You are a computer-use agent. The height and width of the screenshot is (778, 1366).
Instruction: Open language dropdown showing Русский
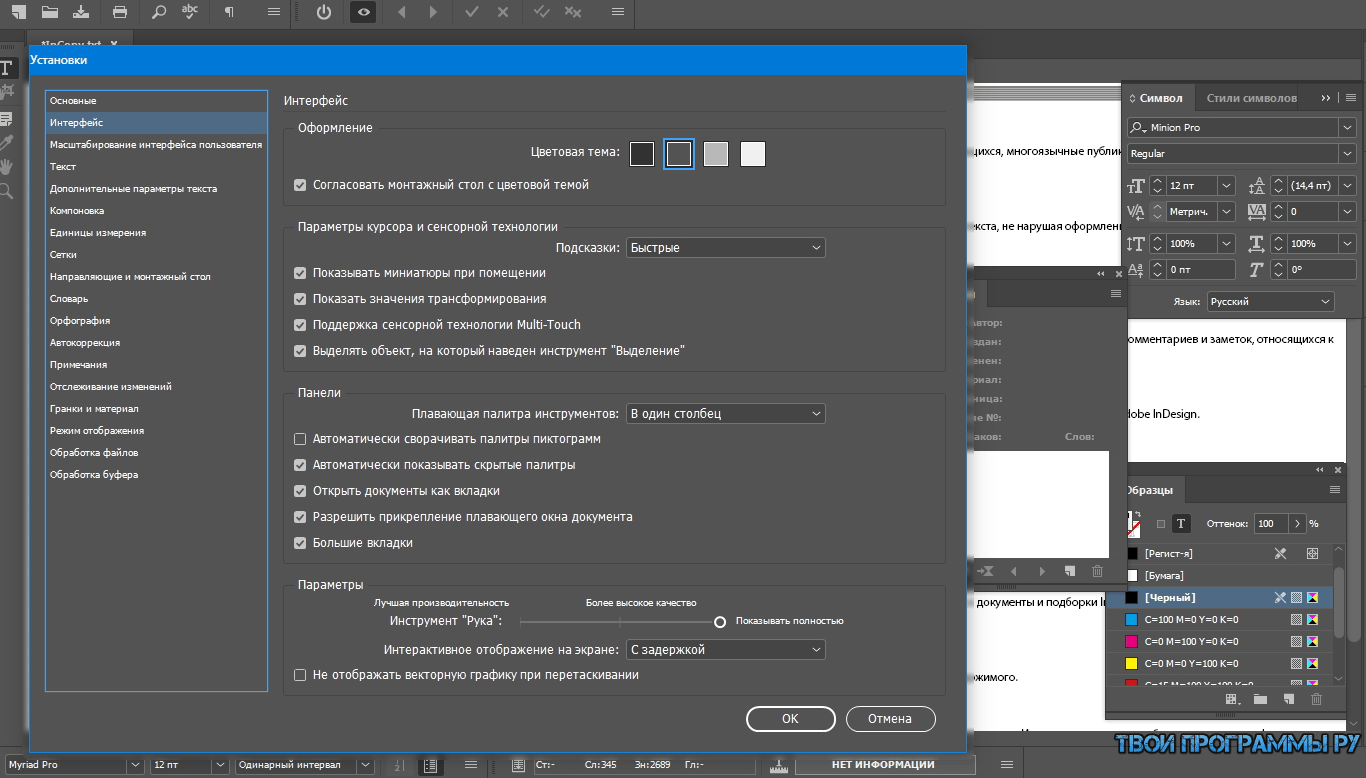coord(1270,301)
